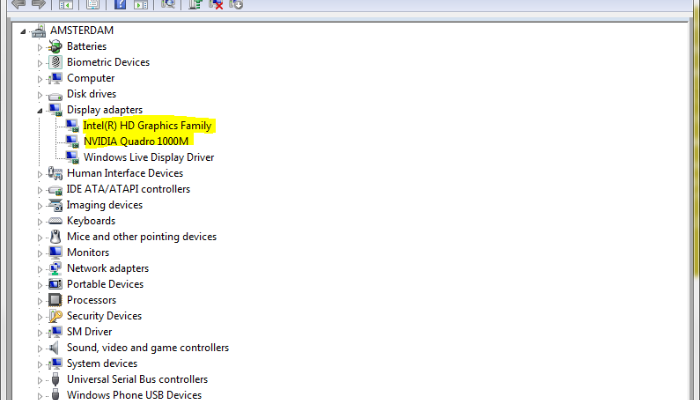
Task: Expand the Disk drives category
Action: [x=40, y=94]
